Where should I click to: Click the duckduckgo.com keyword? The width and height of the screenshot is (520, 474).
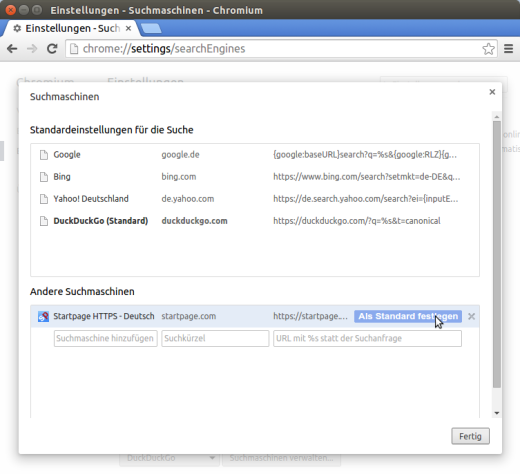194,221
